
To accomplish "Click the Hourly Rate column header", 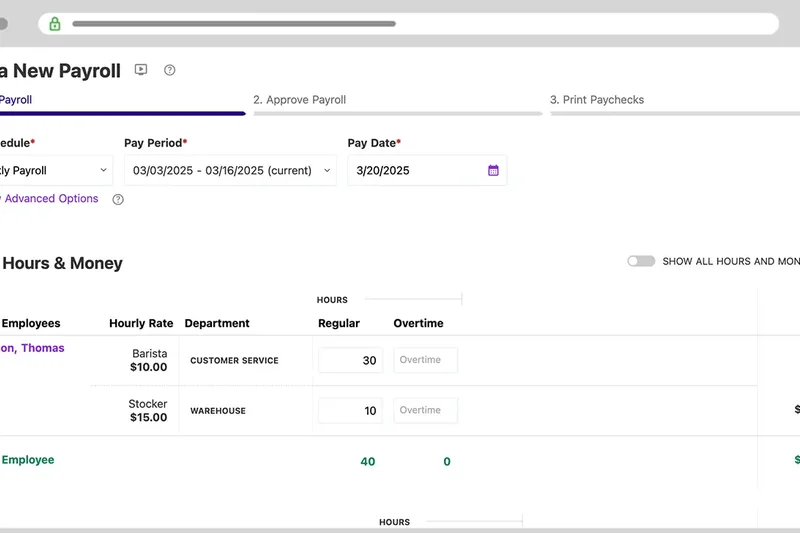I will click(141, 324).
